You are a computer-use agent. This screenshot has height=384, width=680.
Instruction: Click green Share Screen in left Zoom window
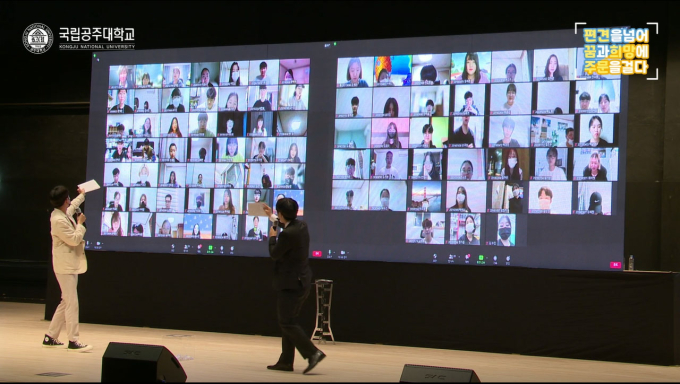(210, 249)
